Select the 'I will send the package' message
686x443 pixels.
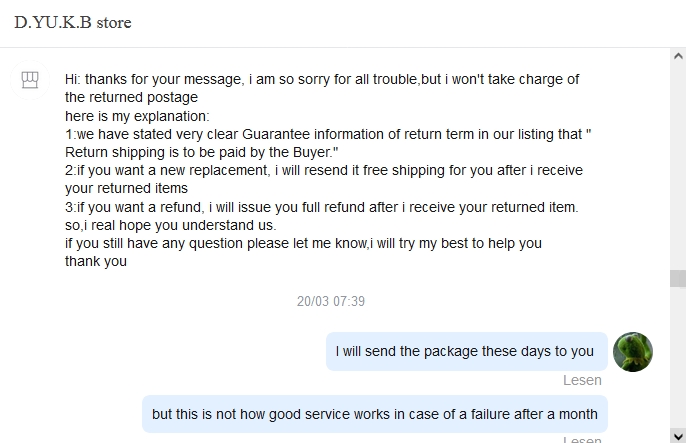click(465, 352)
